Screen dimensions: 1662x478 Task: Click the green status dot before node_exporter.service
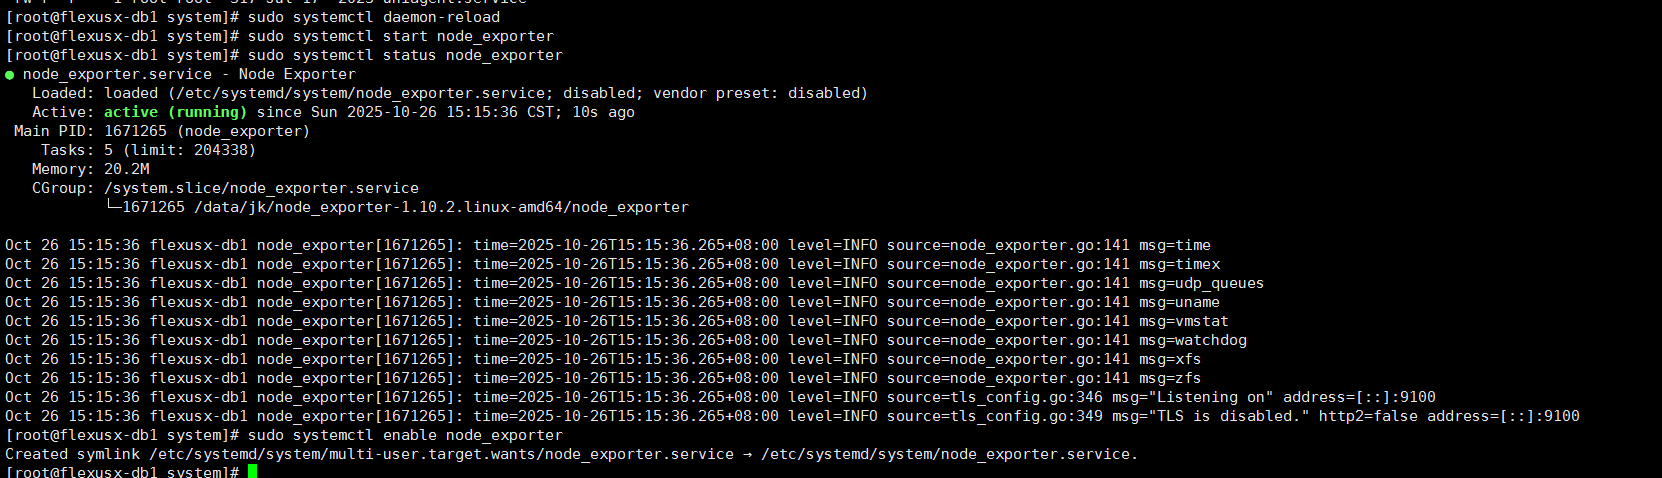[10, 75]
